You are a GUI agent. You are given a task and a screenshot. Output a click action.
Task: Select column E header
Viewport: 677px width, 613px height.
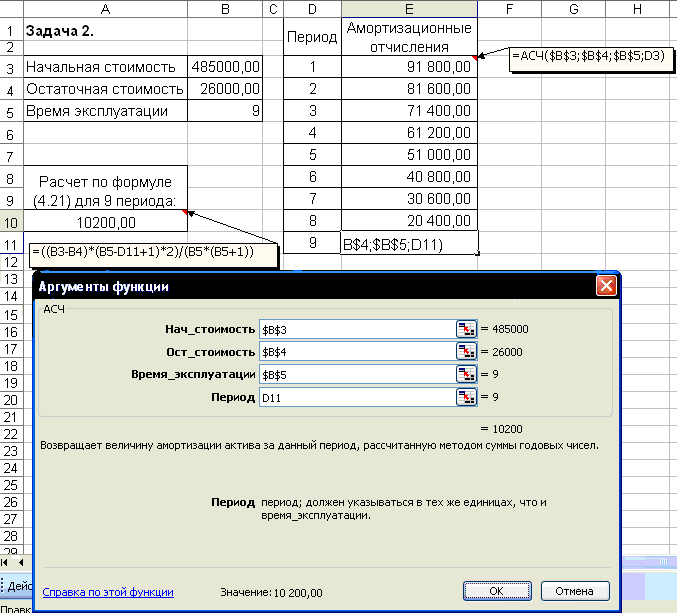(x=409, y=9)
